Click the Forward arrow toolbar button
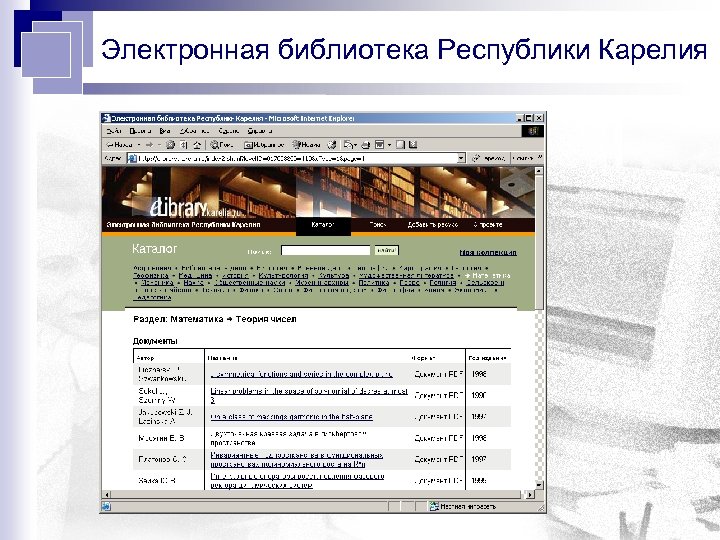This screenshot has height=540, width=720. (149, 145)
